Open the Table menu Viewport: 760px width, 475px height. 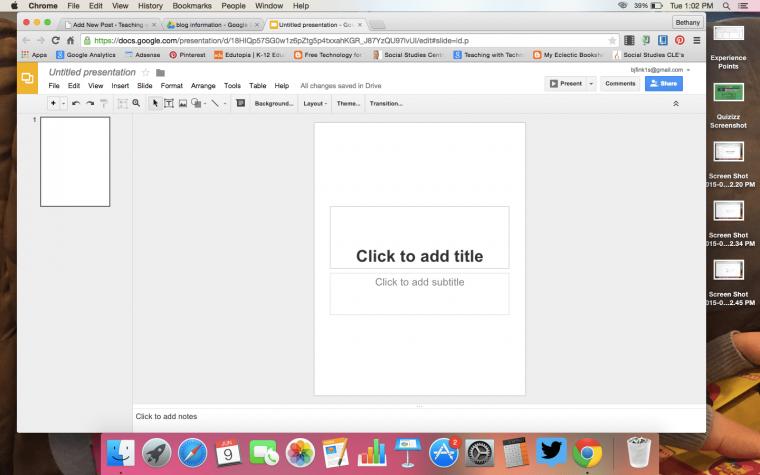coord(257,85)
